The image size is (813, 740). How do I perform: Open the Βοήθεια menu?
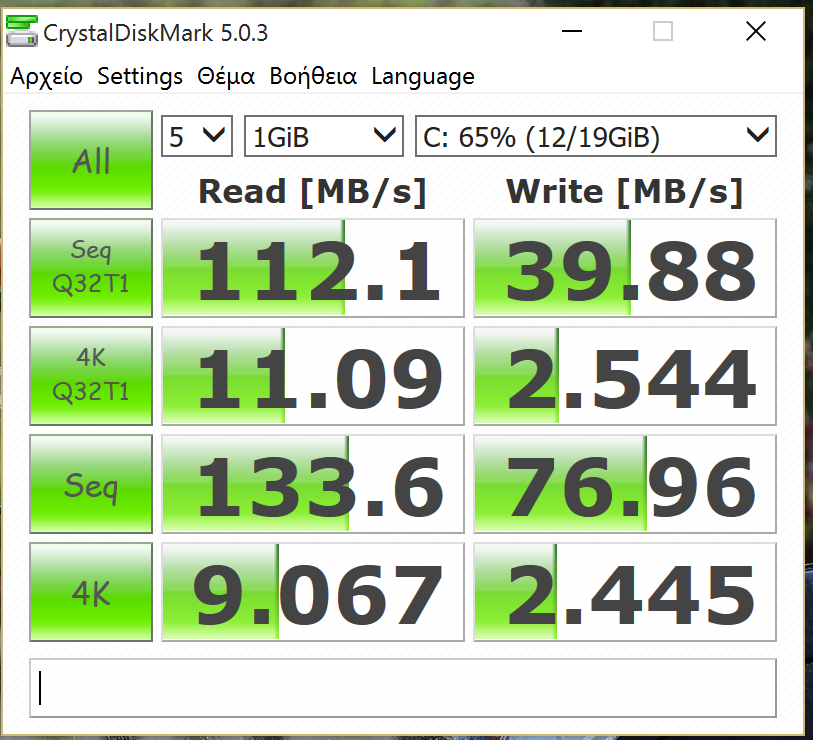click(313, 77)
